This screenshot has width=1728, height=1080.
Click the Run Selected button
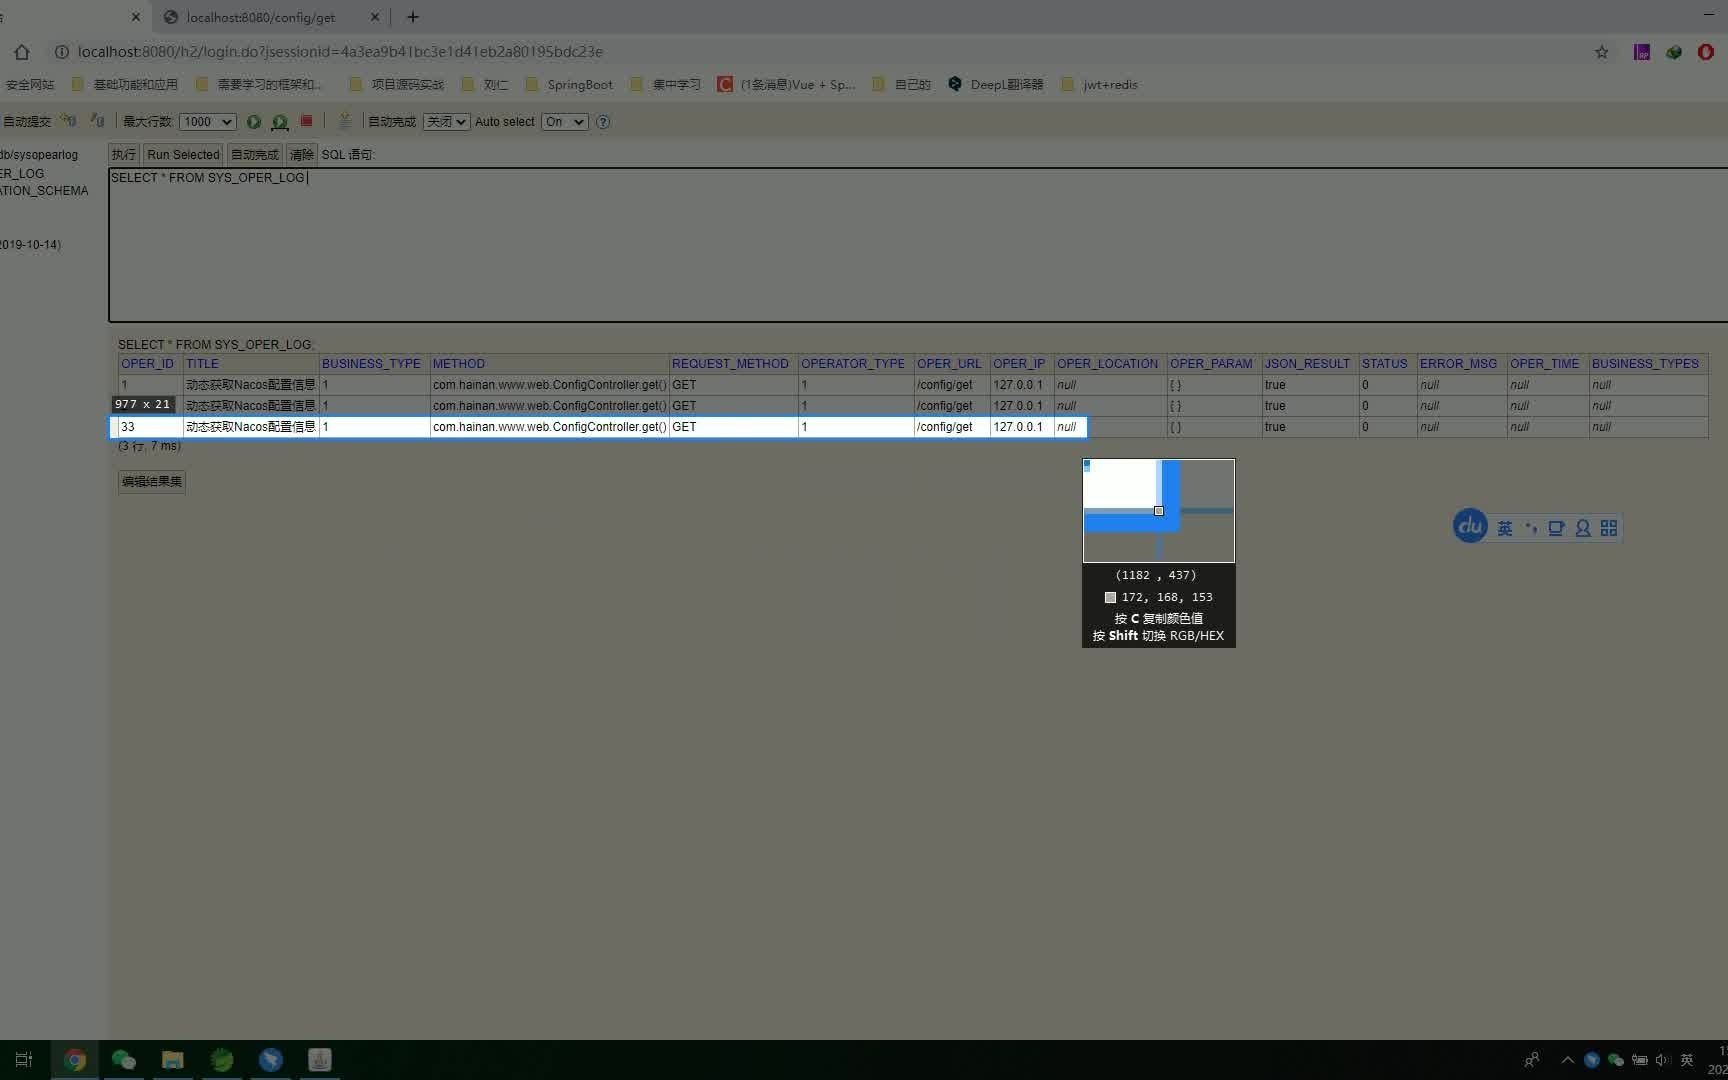(183, 155)
